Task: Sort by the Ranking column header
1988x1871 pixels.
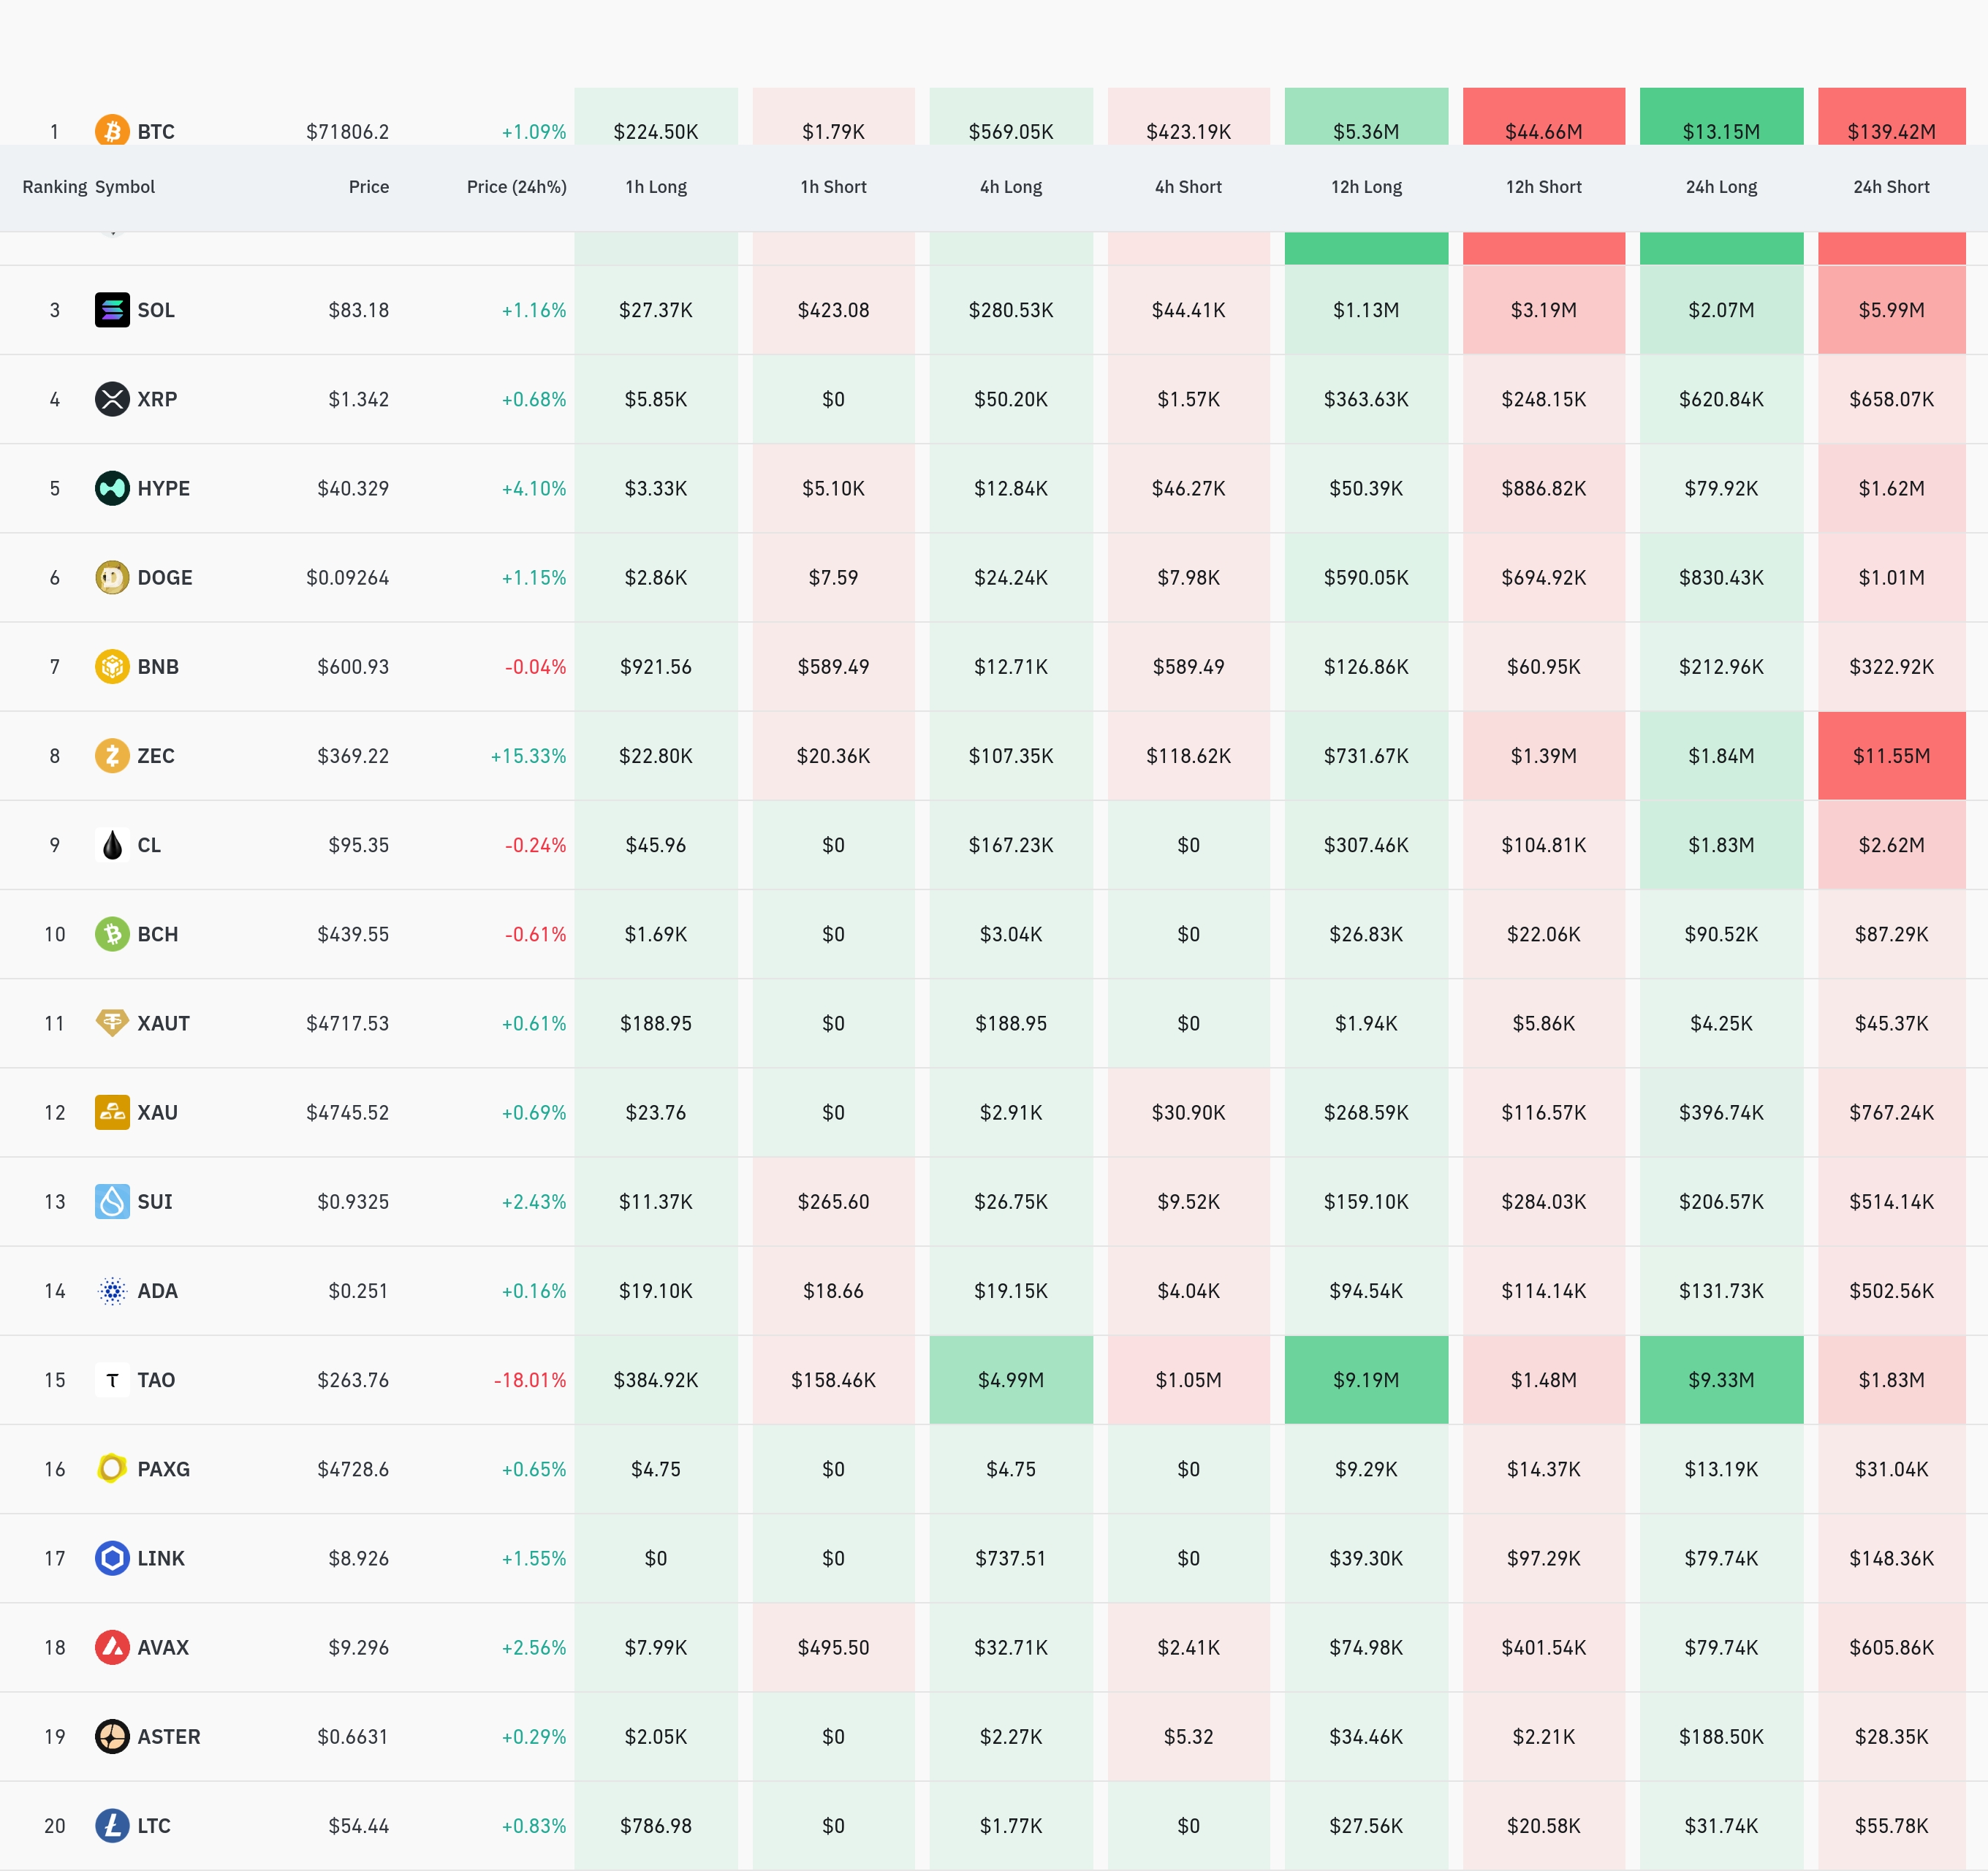Action: click(x=54, y=187)
